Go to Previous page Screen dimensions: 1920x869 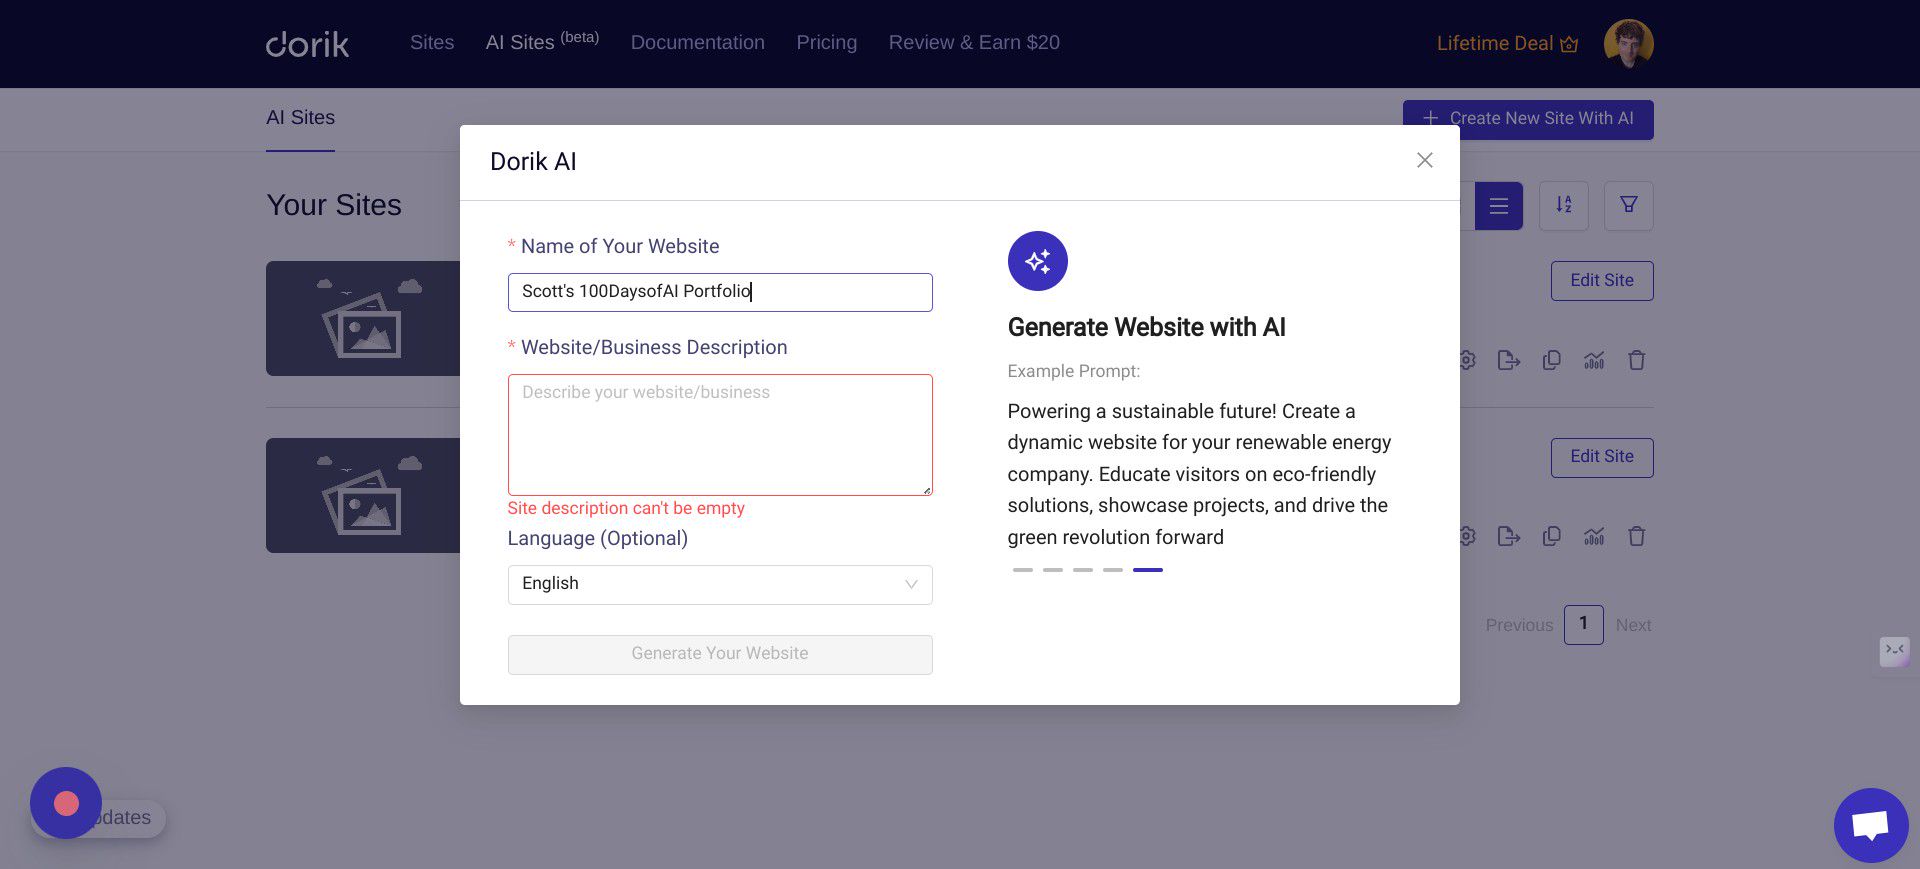coord(1519,625)
